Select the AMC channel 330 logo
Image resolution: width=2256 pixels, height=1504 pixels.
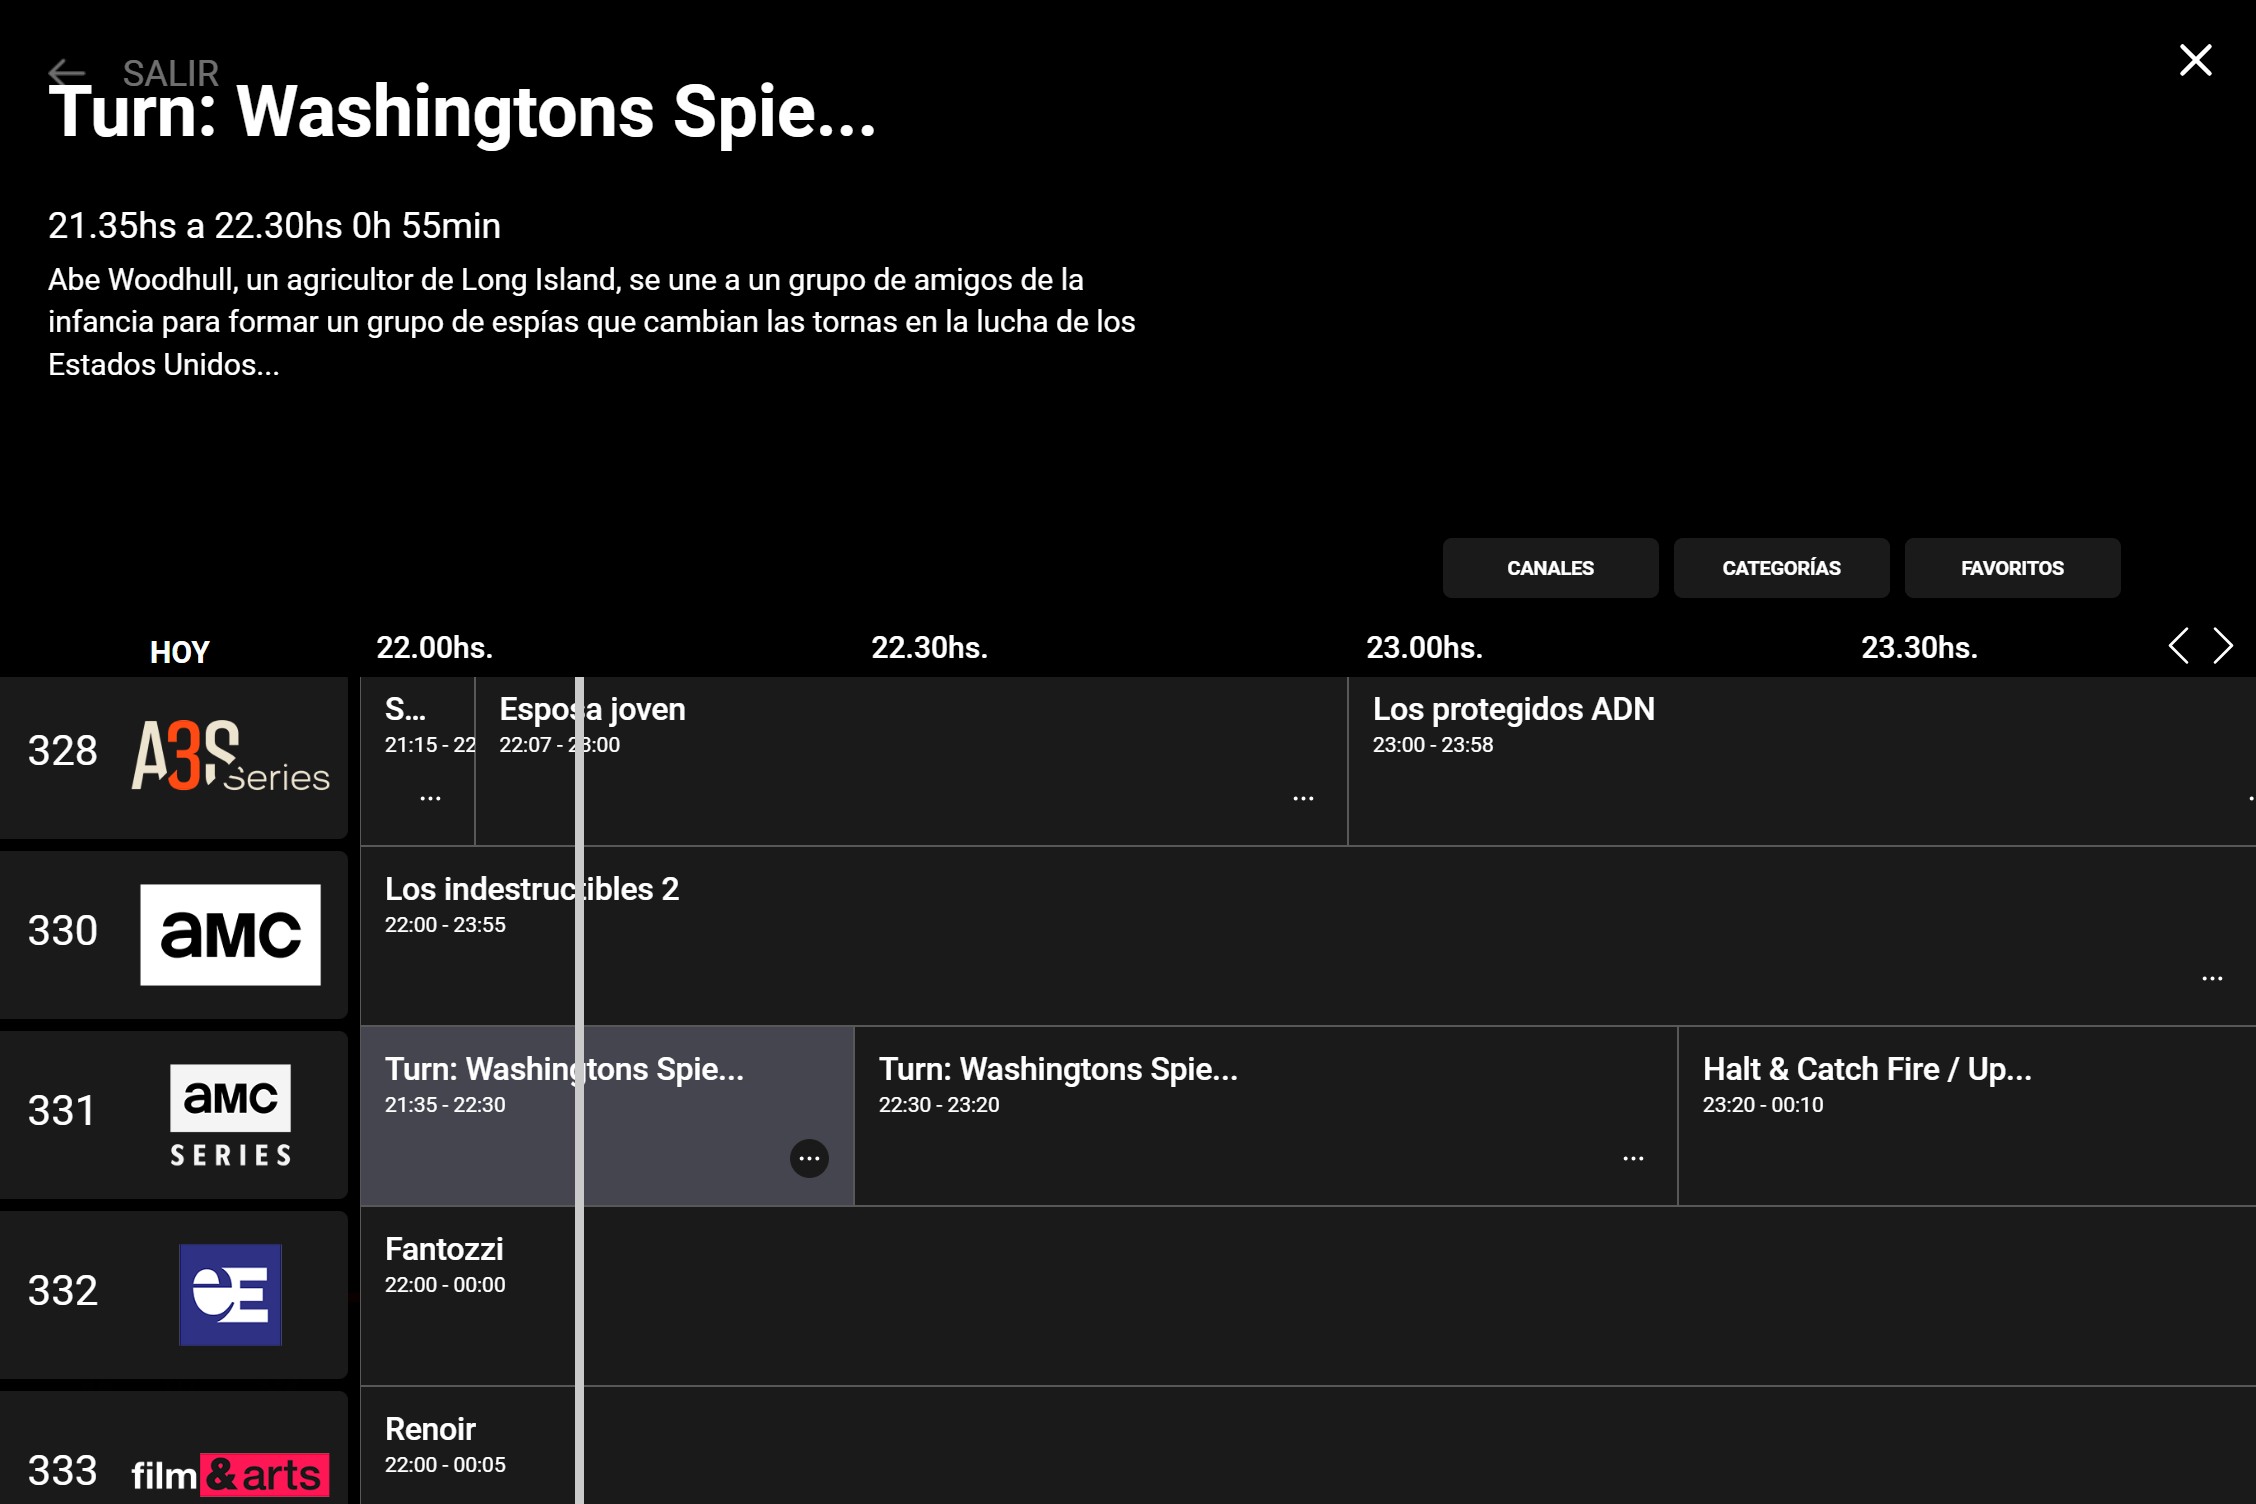tap(230, 934)
